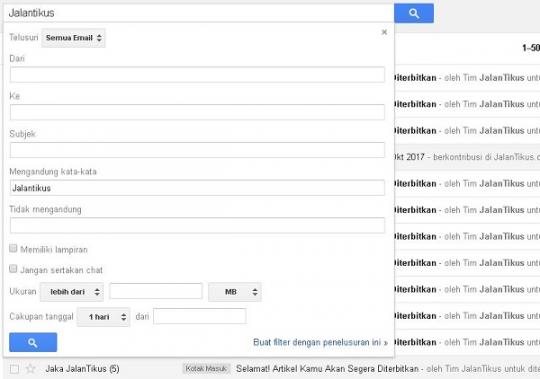Expand the 1 hari date range dropdown
This screenshot has height=379, width=540.
pyautogui.click(x=103, y=317)
